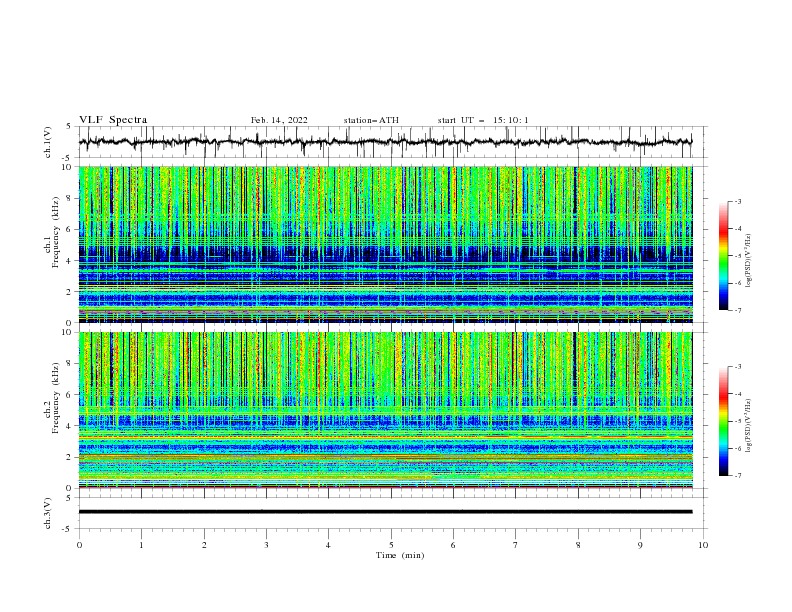Click the time axis tick label '0'
Viewport: 792px width, 612px height.
pos(79,545)
